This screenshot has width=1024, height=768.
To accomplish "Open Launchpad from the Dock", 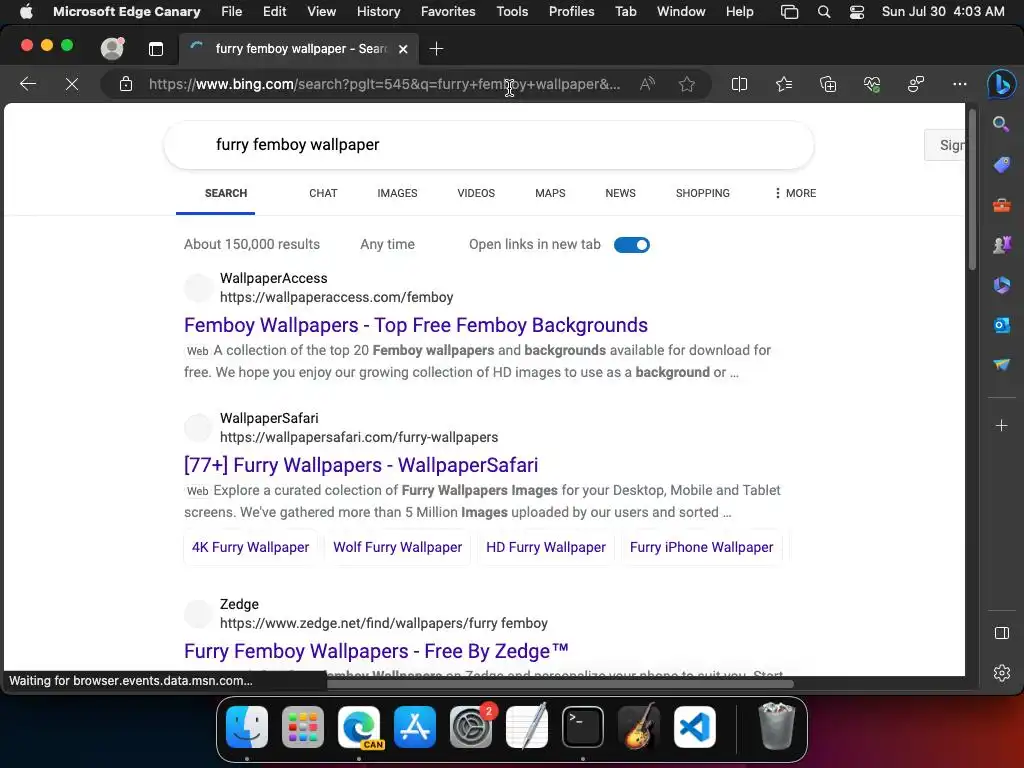I will pyautogui.click(x=303, y=727).
